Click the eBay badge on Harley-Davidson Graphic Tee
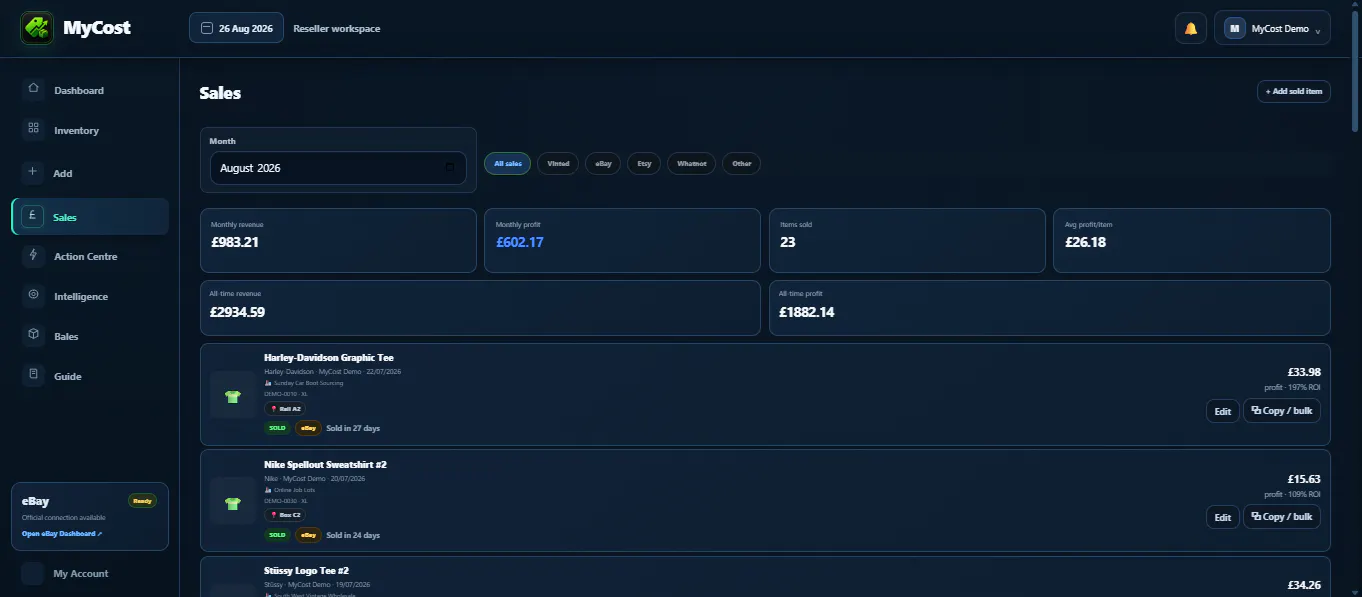This screenshot has width=1362, height=597. pos(308,428)
